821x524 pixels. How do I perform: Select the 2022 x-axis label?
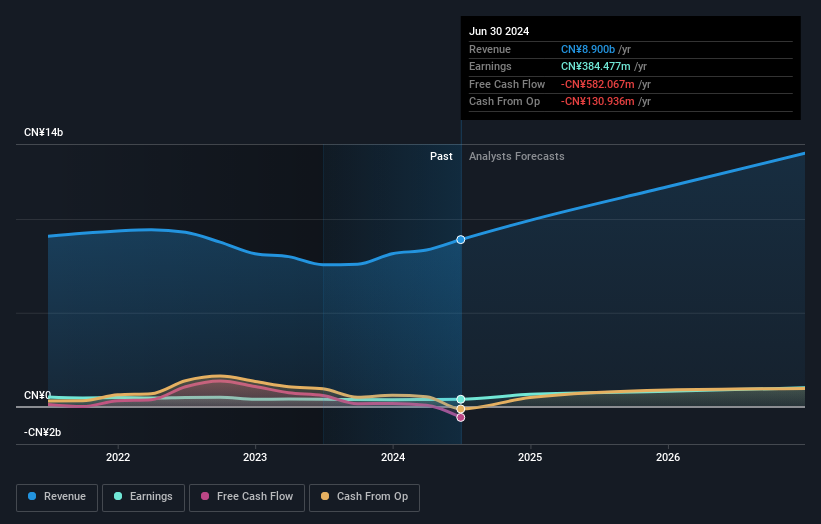coord(118,458)
